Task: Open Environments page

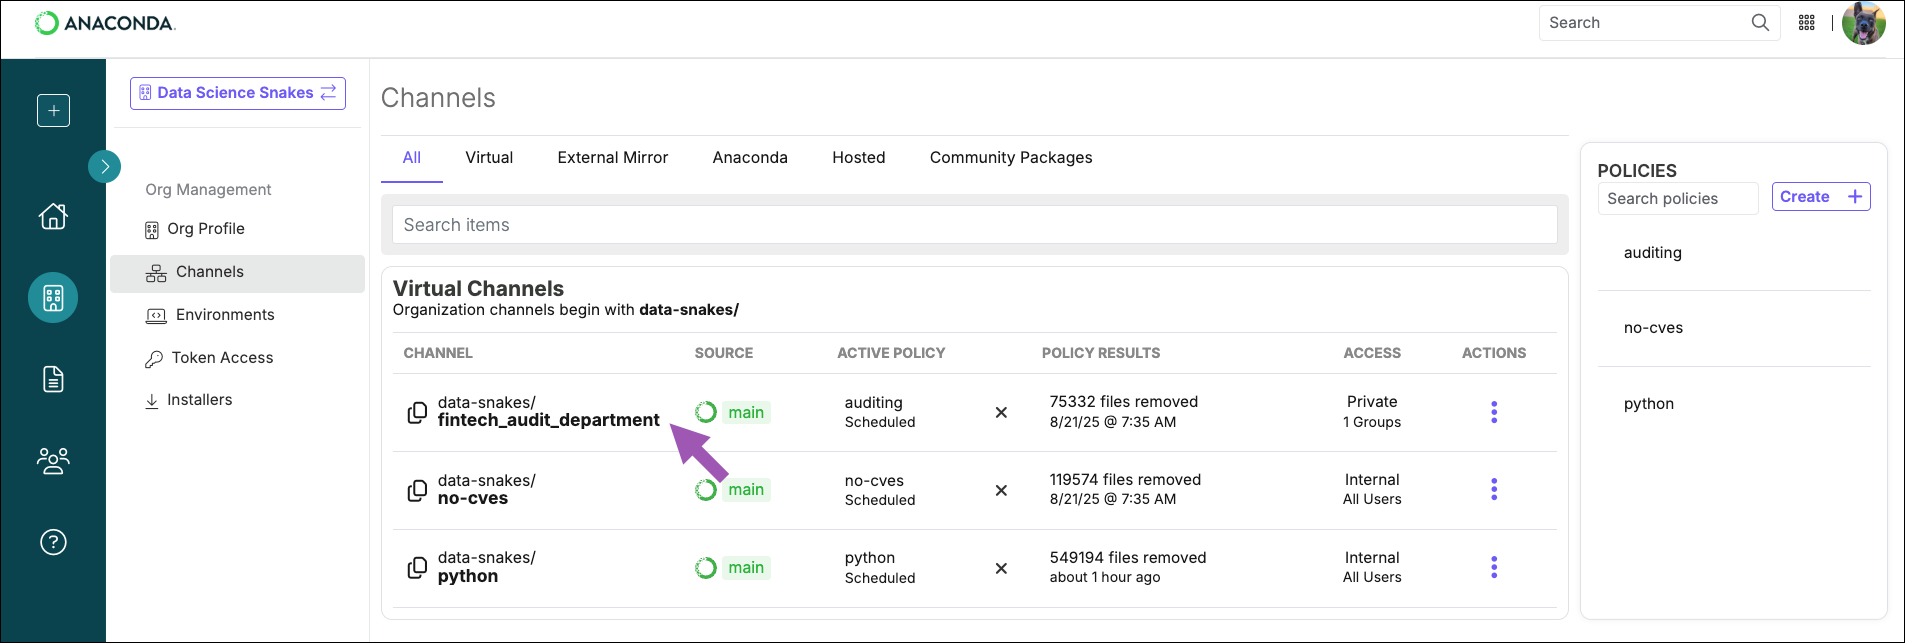Action: pos(210,315)
